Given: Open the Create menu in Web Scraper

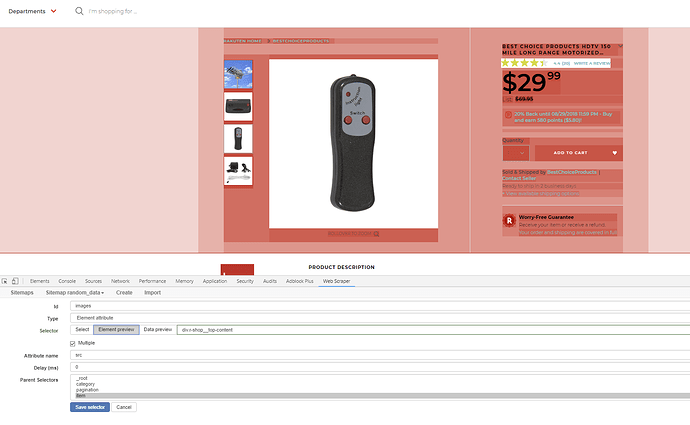Looking at the screenshot, I should [x=124, y=293].
